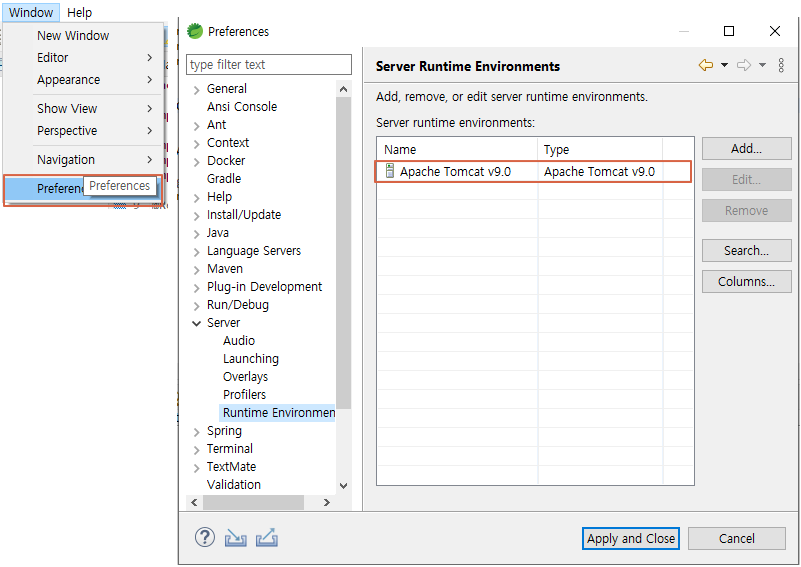Viewport: 801px width, 567px height.
Task: Click the Help icon in Preferences dialog
Action: 205,537
